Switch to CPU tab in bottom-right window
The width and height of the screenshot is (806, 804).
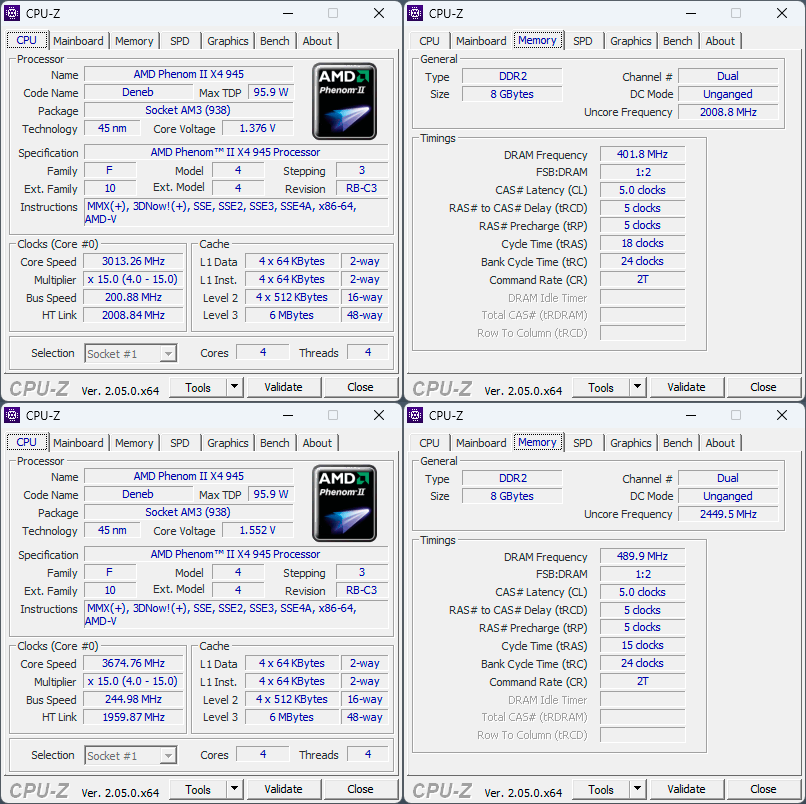pos(429,443)
